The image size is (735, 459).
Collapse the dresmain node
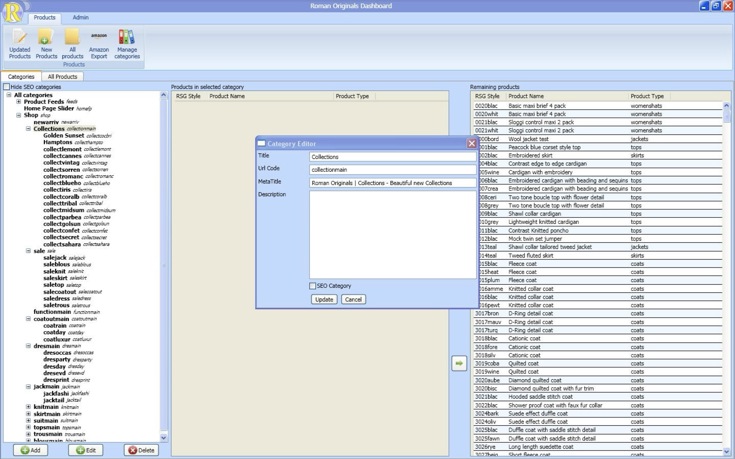point(28,346)
